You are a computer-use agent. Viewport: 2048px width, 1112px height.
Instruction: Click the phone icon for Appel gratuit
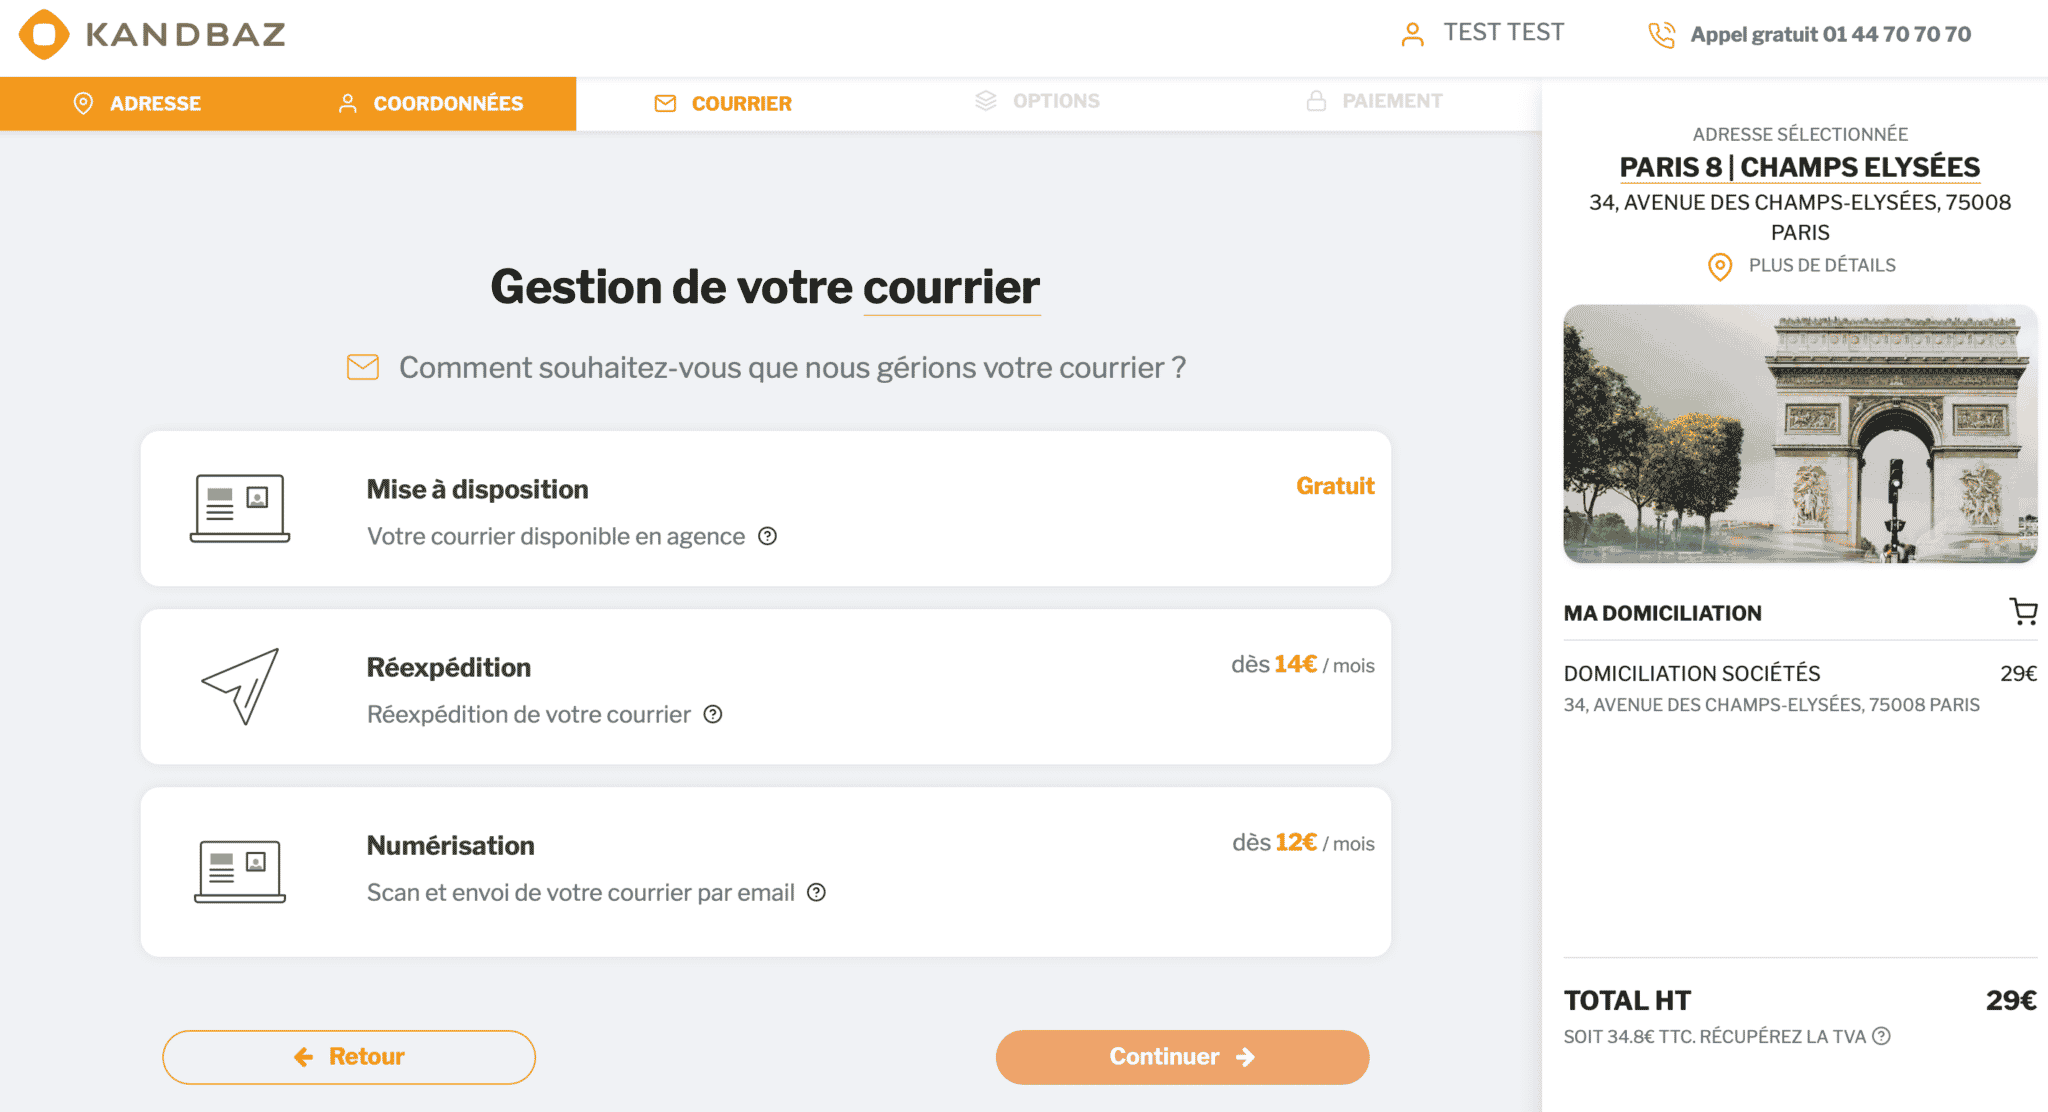[1661, 35]
